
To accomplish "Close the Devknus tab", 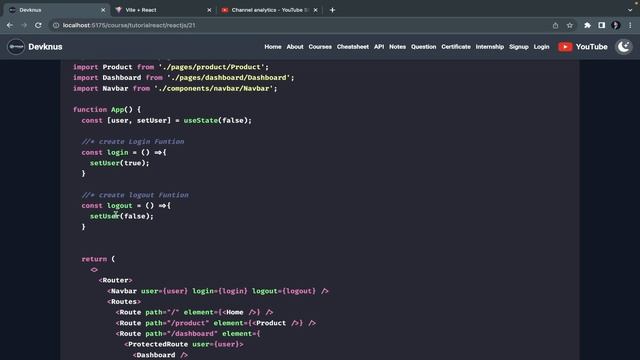I will (x=103, y=10).
